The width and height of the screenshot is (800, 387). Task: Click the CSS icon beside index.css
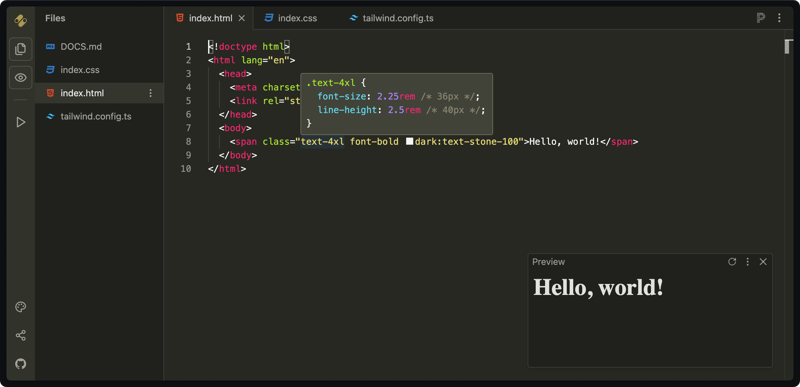tap(50, 70)
